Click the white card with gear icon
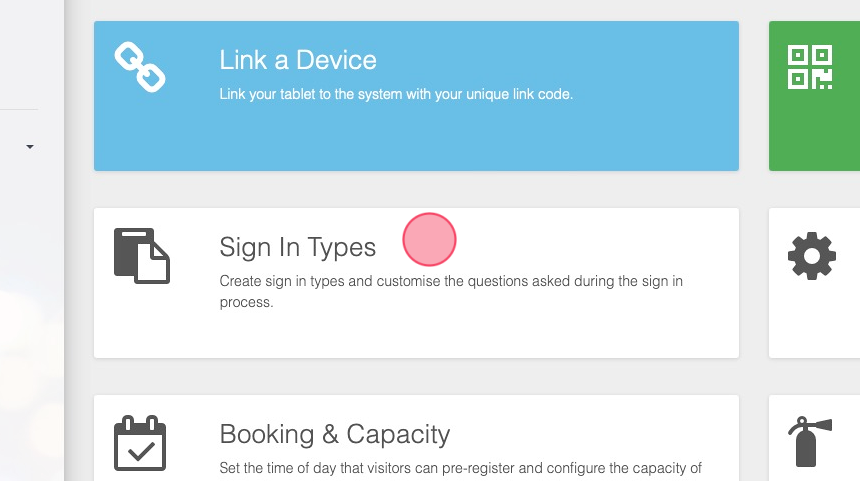Screen dimensions: 860x481 (814, 283)
